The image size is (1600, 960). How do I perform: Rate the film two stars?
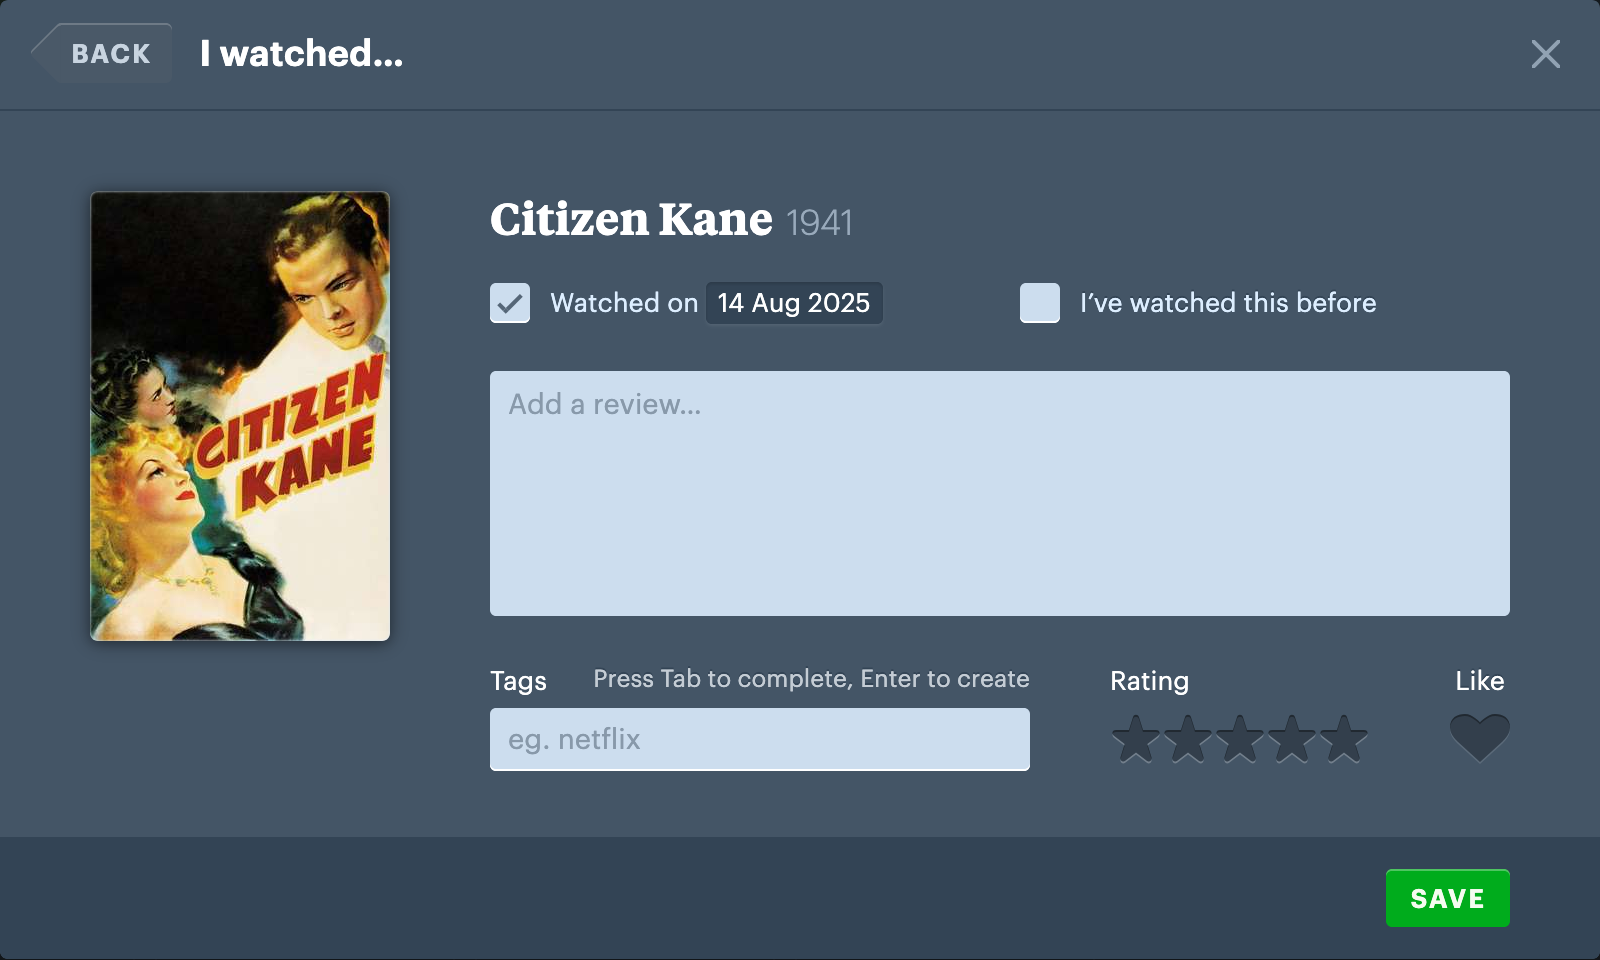pyautogui.click(x=1188, y=739)
